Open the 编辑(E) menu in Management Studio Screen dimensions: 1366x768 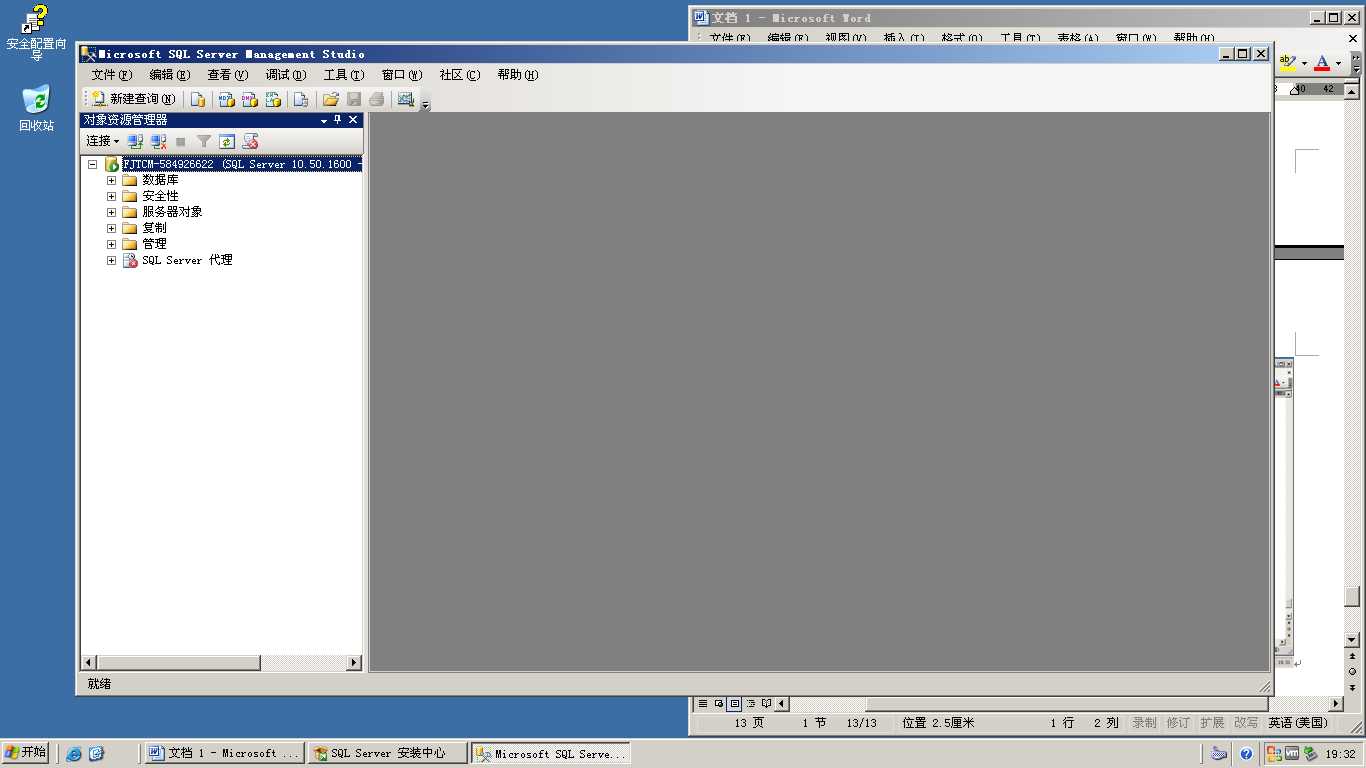pyautogui.click(x=169, y=75)
